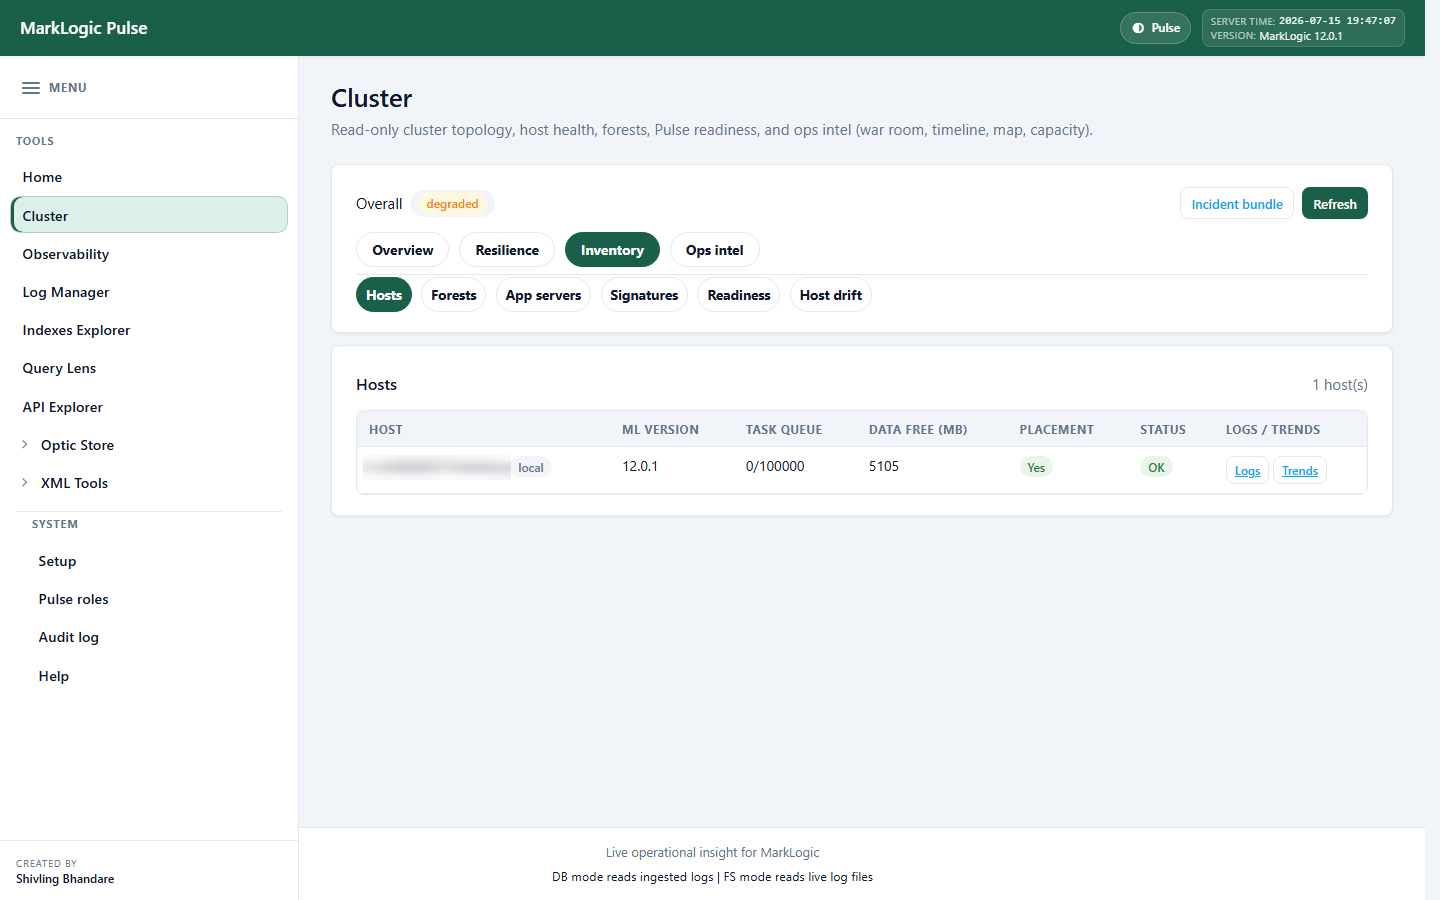Open the Ops intel tab
Image resolution: width=1440 pixels, height=900 pixels.
pos(714,250)
